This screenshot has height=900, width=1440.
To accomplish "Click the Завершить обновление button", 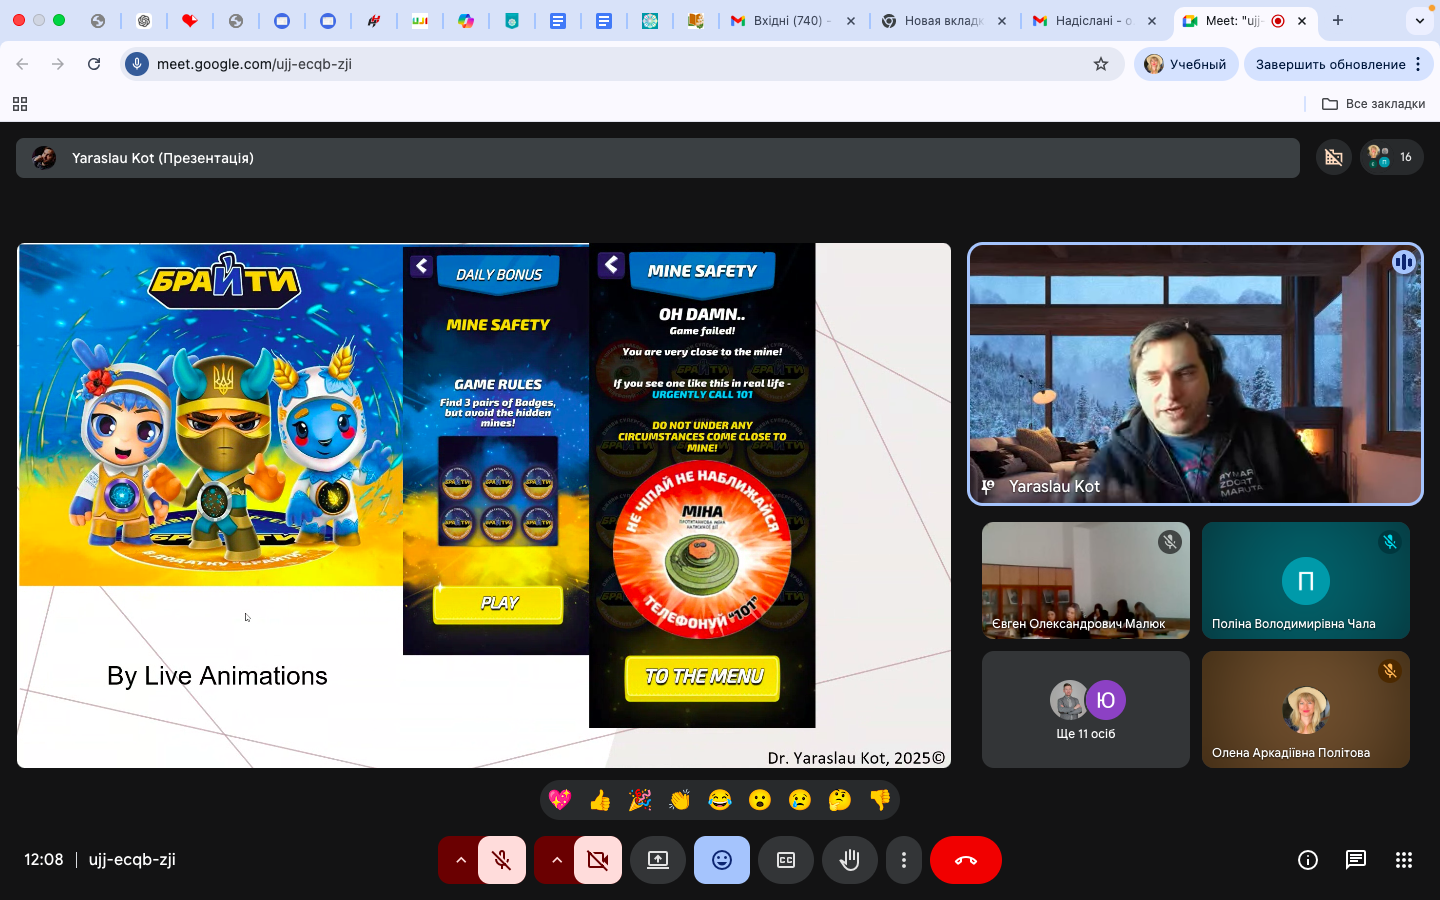I will [1330, 64].
